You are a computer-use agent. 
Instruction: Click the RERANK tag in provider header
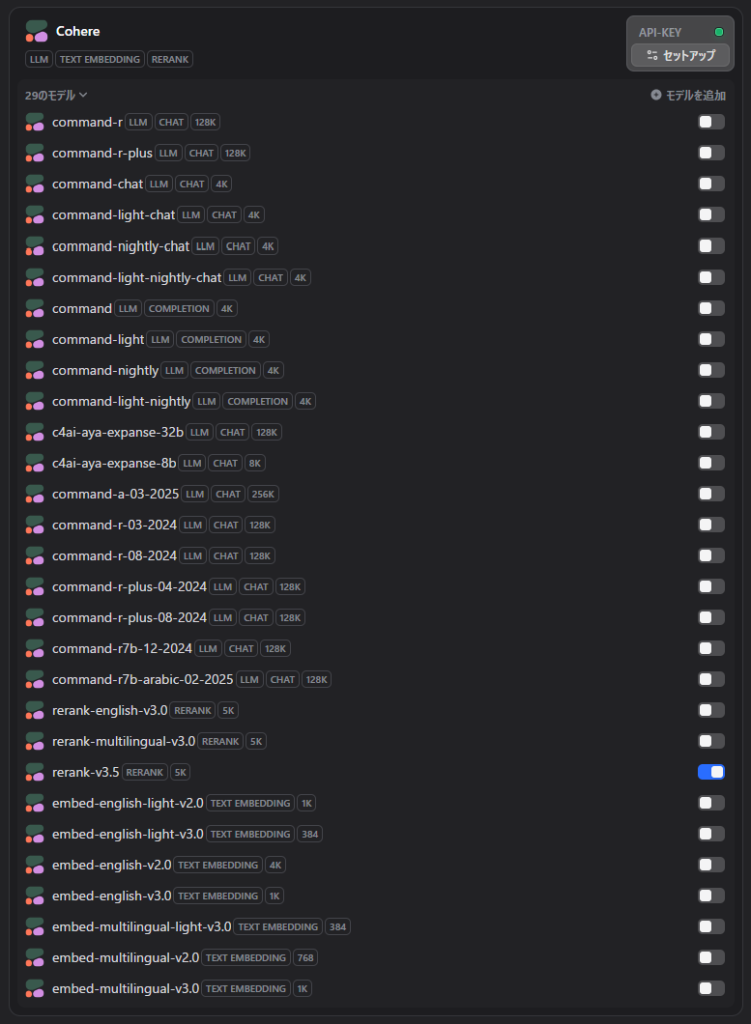[170, 59]
